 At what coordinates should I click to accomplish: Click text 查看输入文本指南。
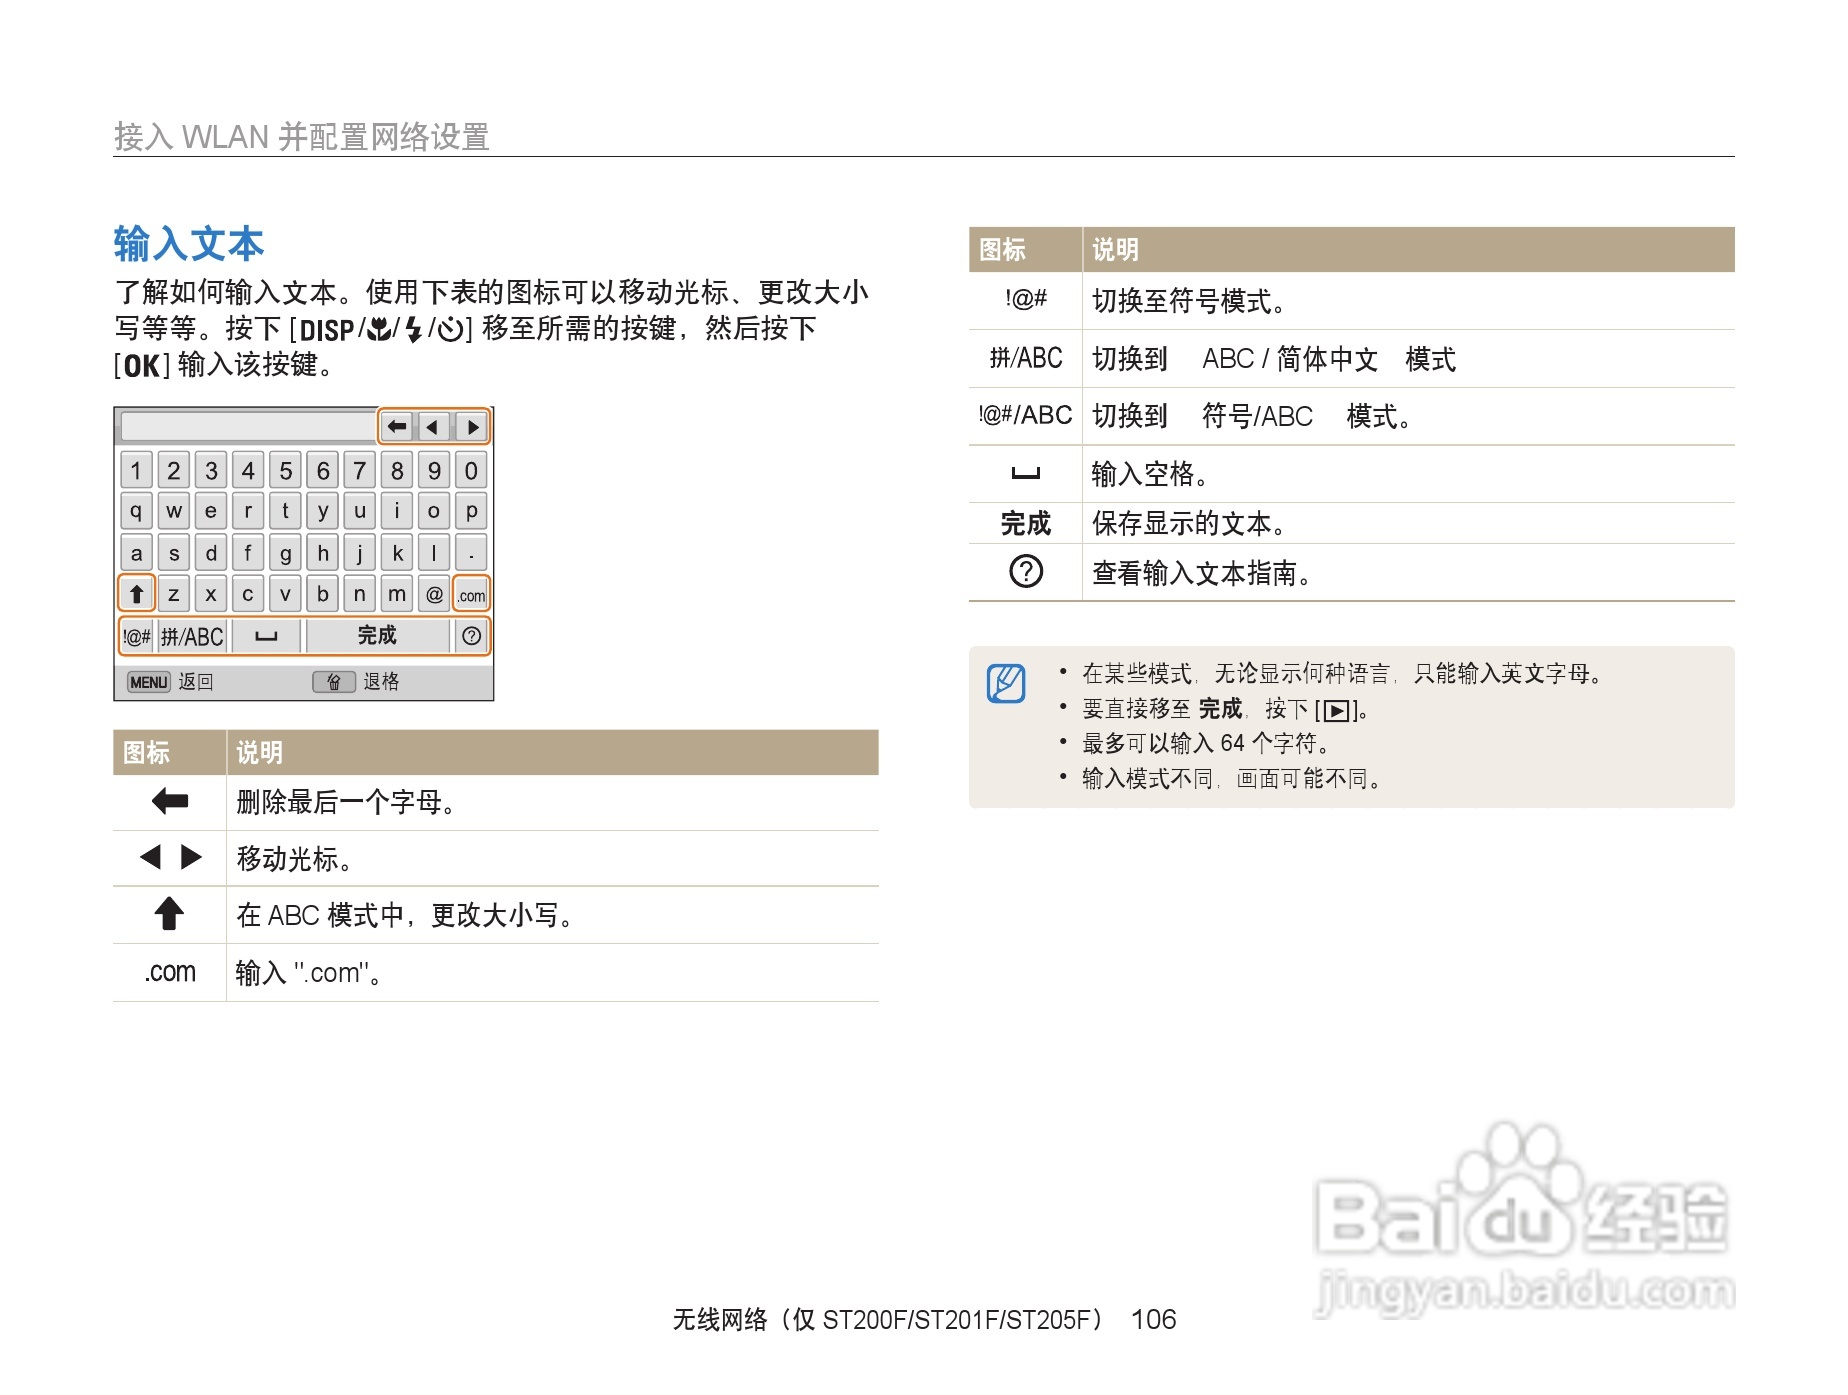(x=1203, y=573)
